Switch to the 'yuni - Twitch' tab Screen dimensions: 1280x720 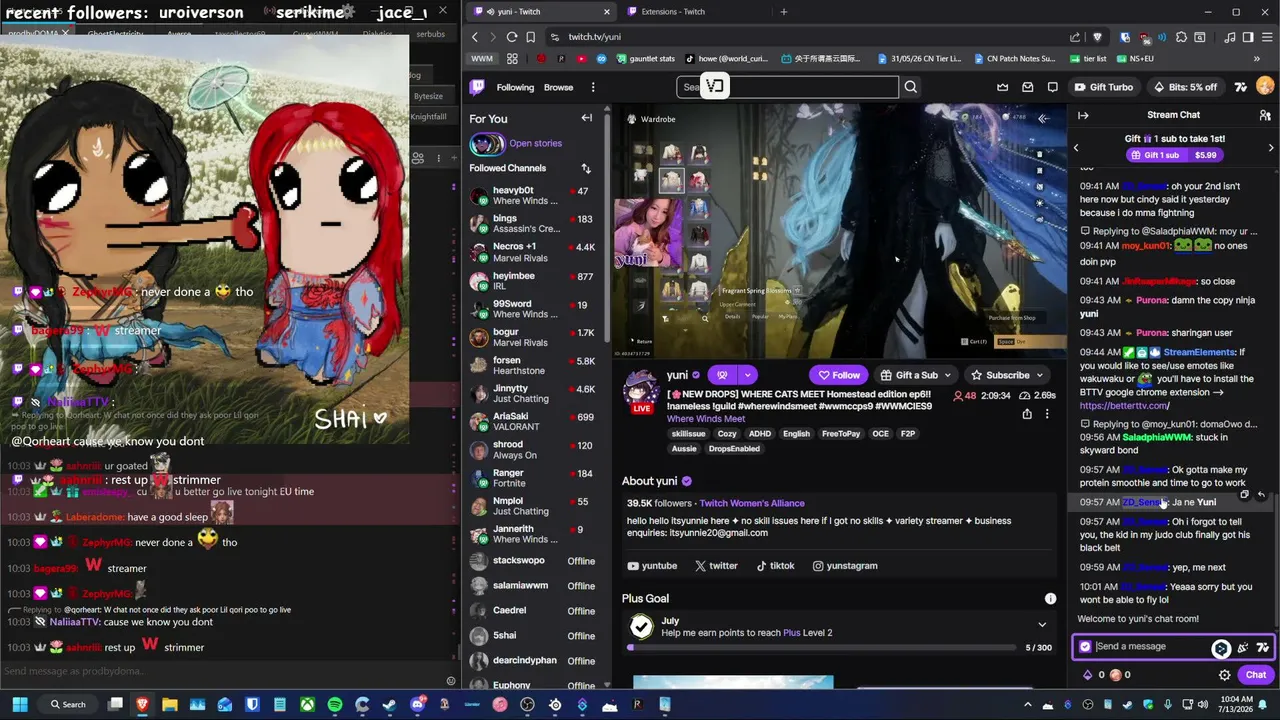(x=539, y=12)
